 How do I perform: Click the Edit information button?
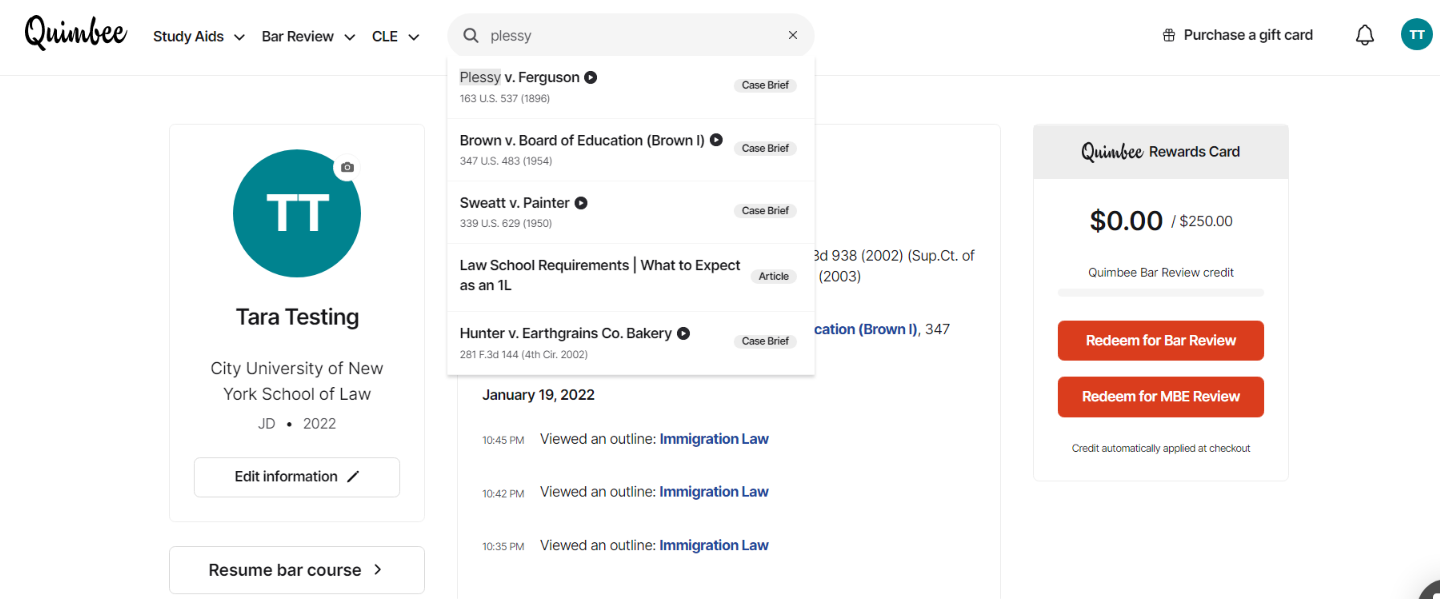pos(297,477)
